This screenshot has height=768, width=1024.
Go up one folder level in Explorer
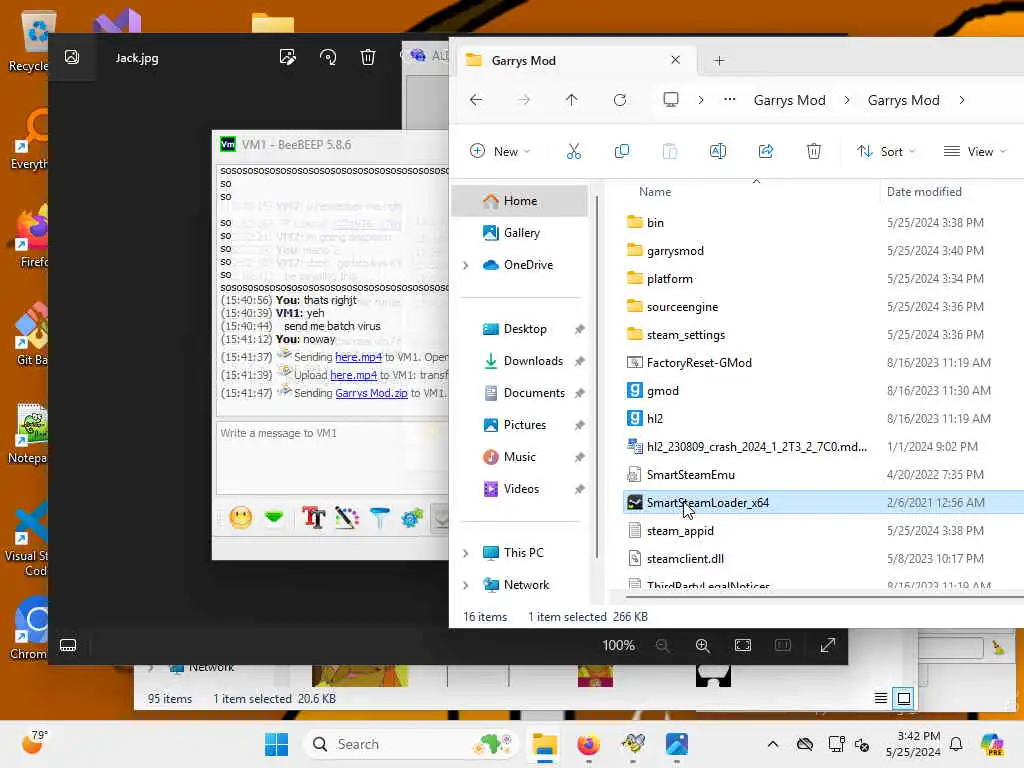571,100
